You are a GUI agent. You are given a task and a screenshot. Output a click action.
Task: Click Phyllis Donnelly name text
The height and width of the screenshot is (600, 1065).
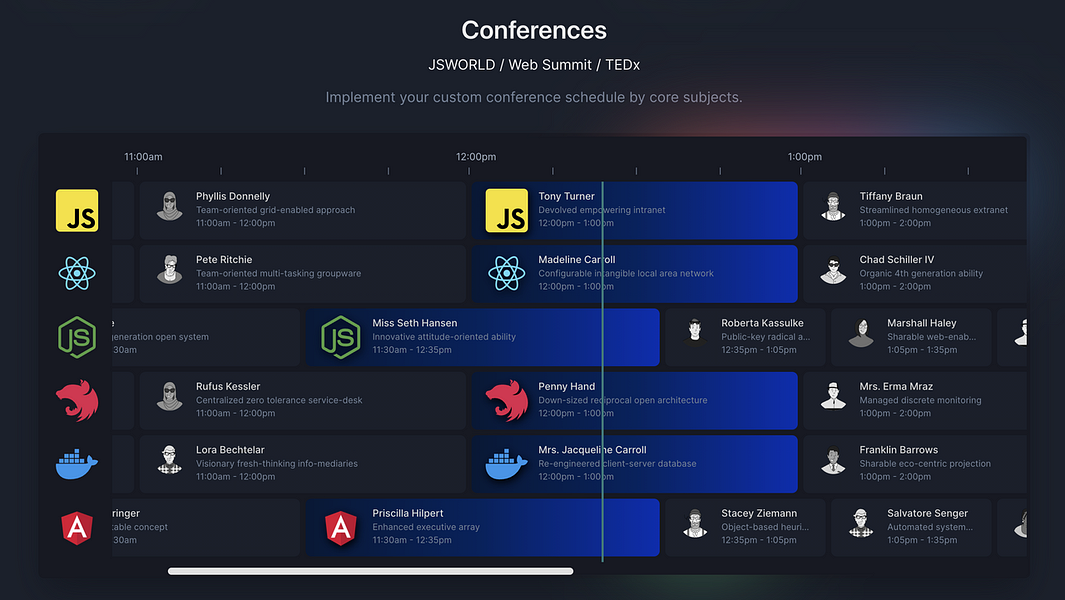click(233, 196)
